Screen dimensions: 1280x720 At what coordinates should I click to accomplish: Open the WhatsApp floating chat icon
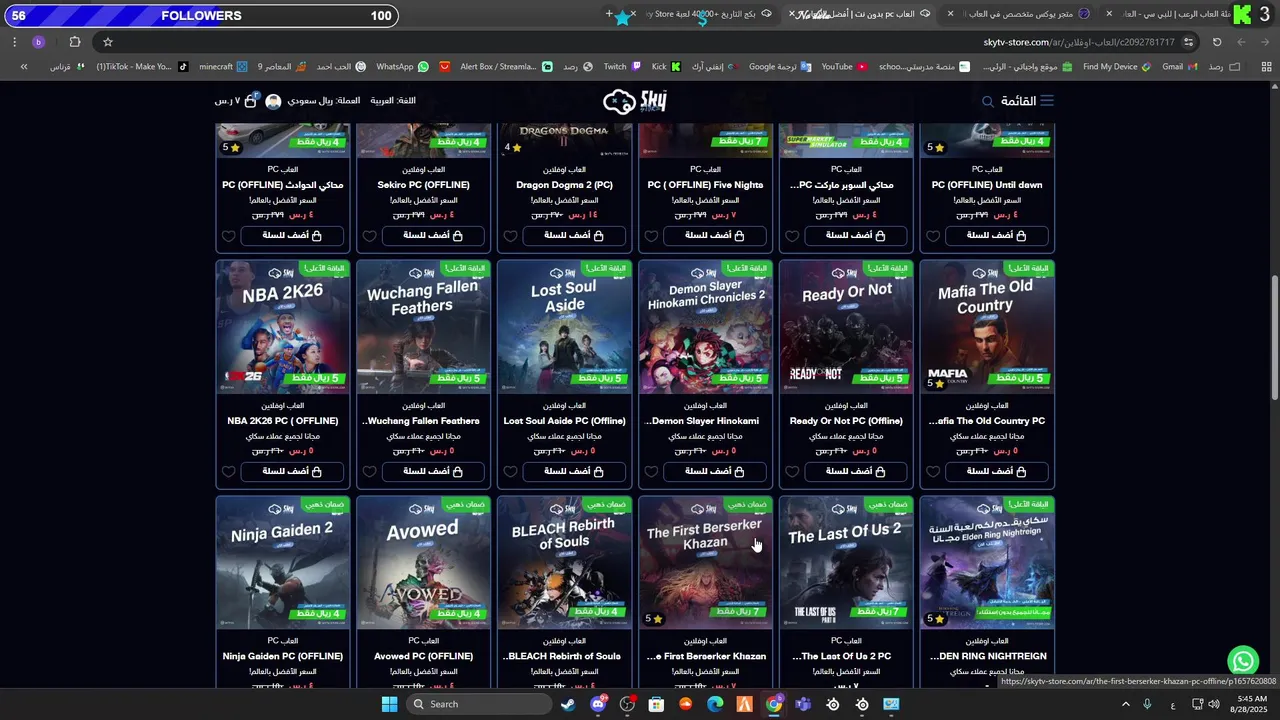tap(1243, 661)
